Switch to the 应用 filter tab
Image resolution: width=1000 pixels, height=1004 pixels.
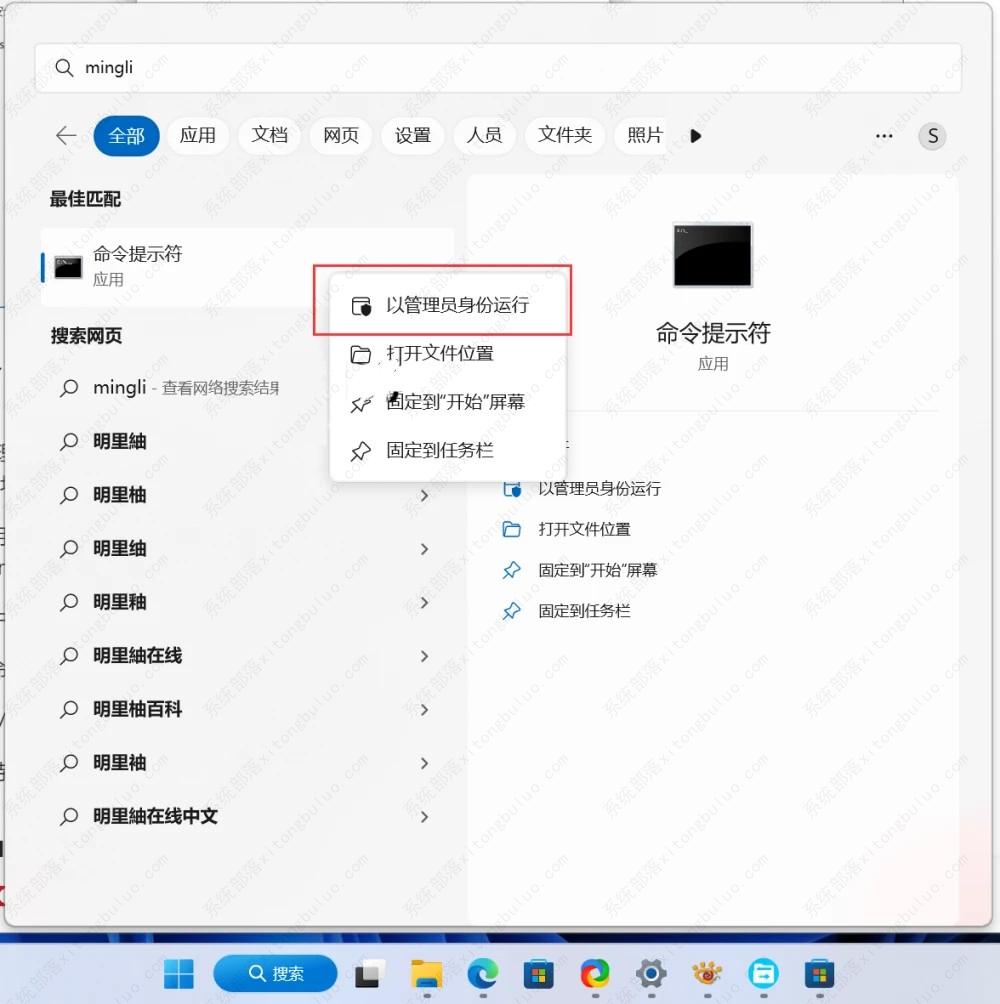pyautogui.click(x=197, y=136)
